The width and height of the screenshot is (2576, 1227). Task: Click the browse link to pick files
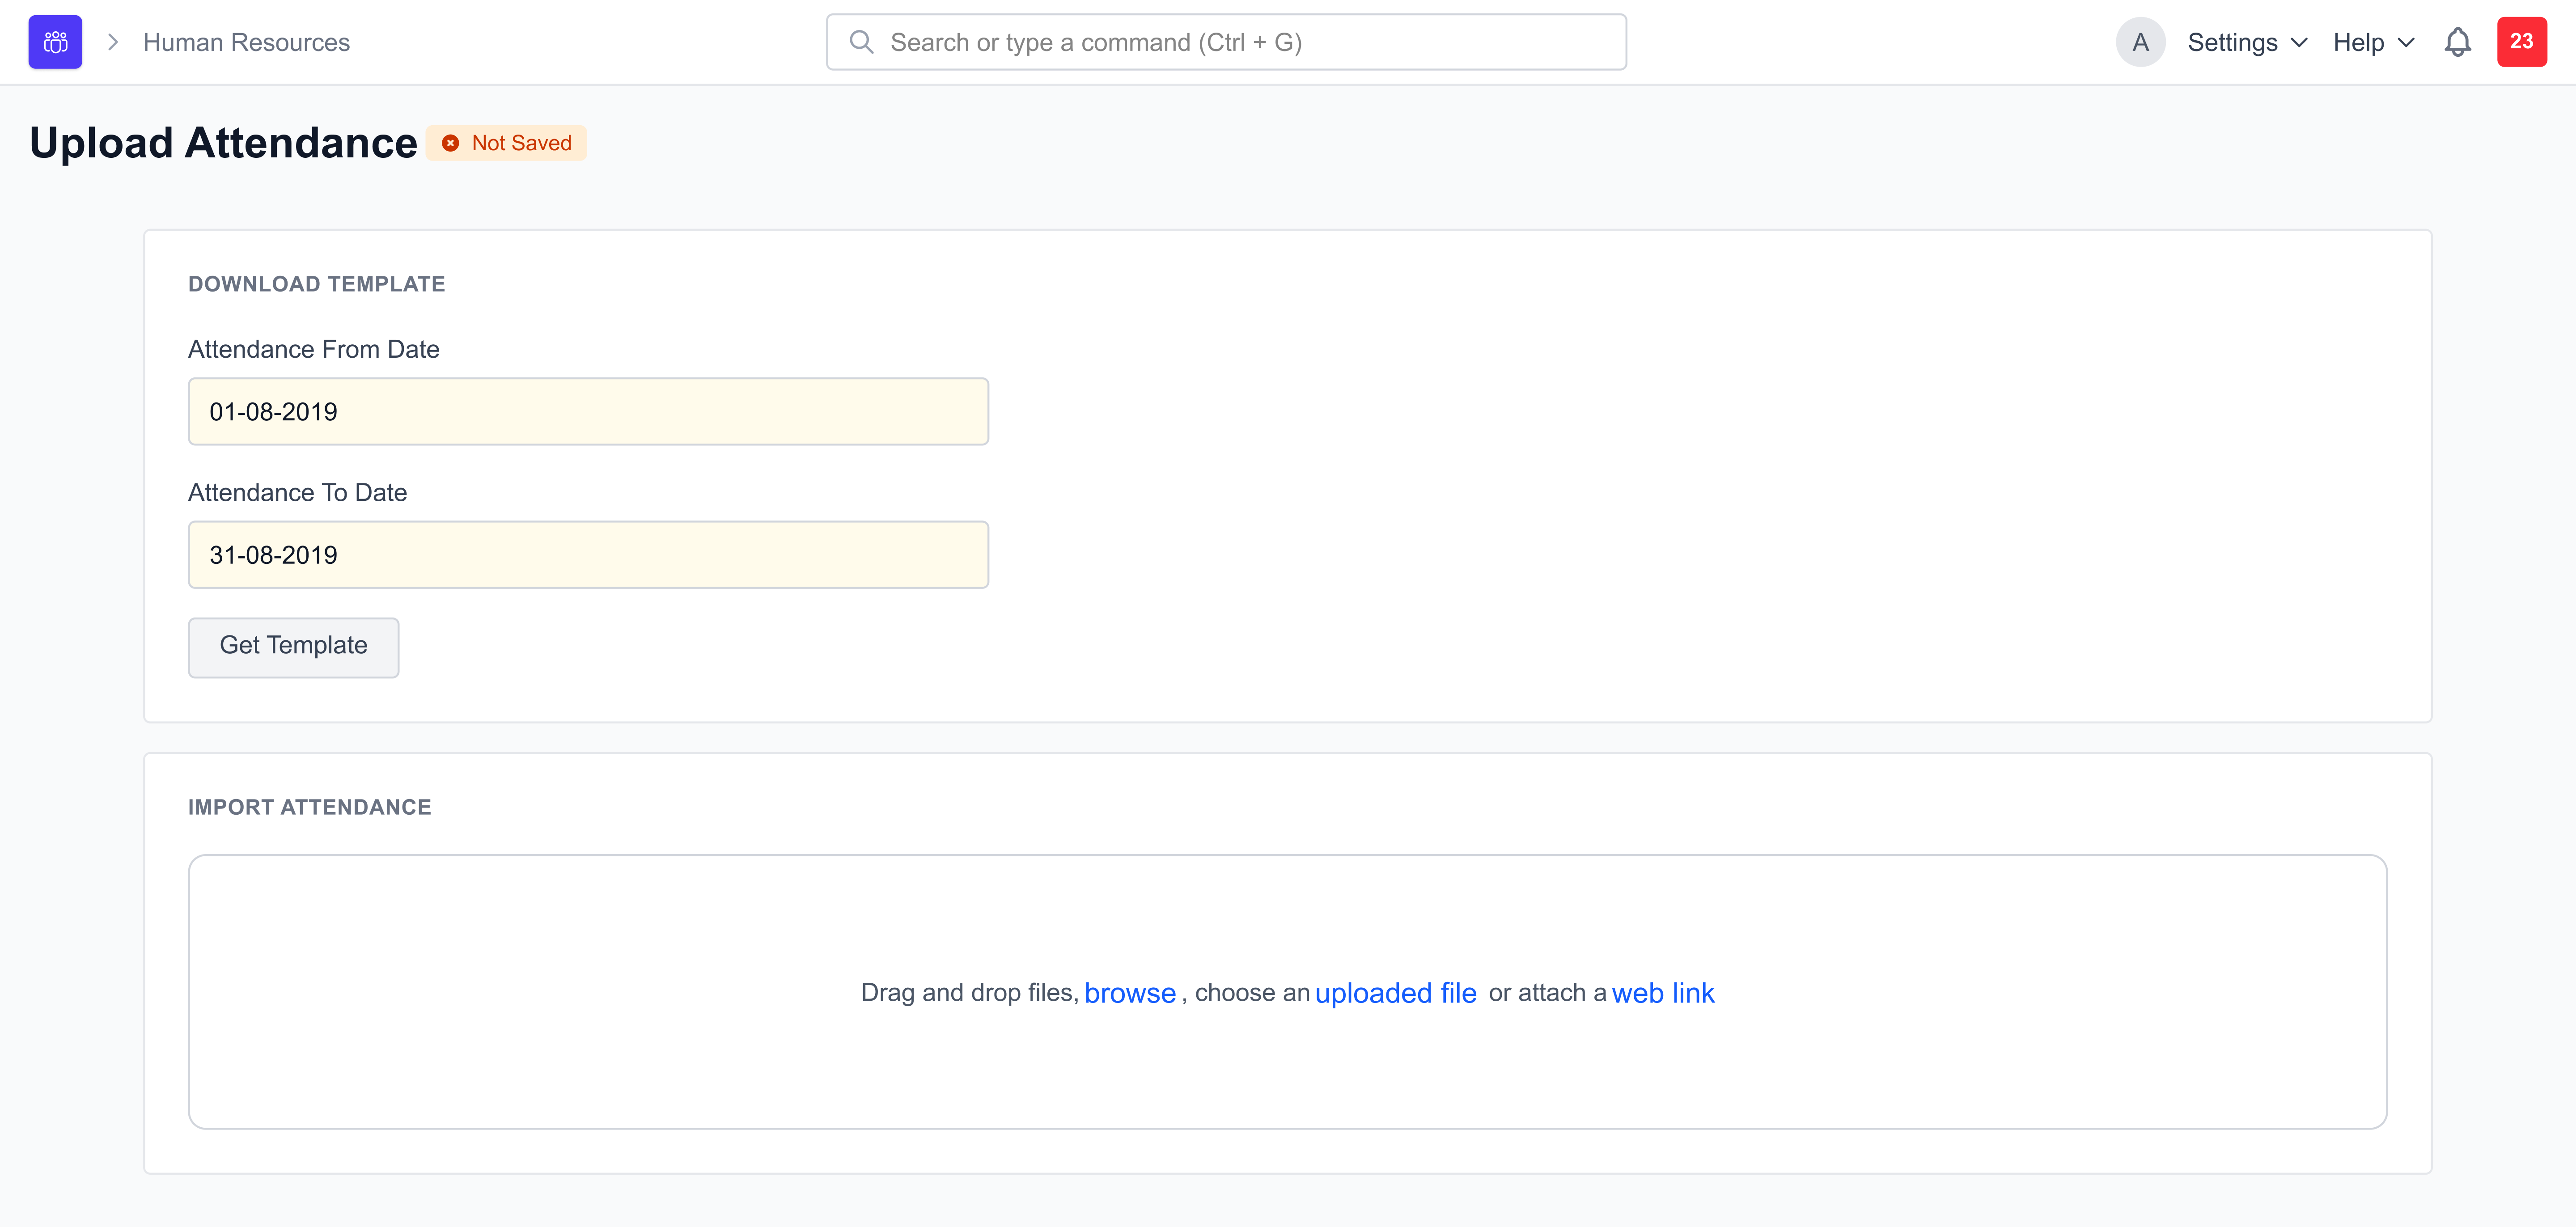point(1130,992)
